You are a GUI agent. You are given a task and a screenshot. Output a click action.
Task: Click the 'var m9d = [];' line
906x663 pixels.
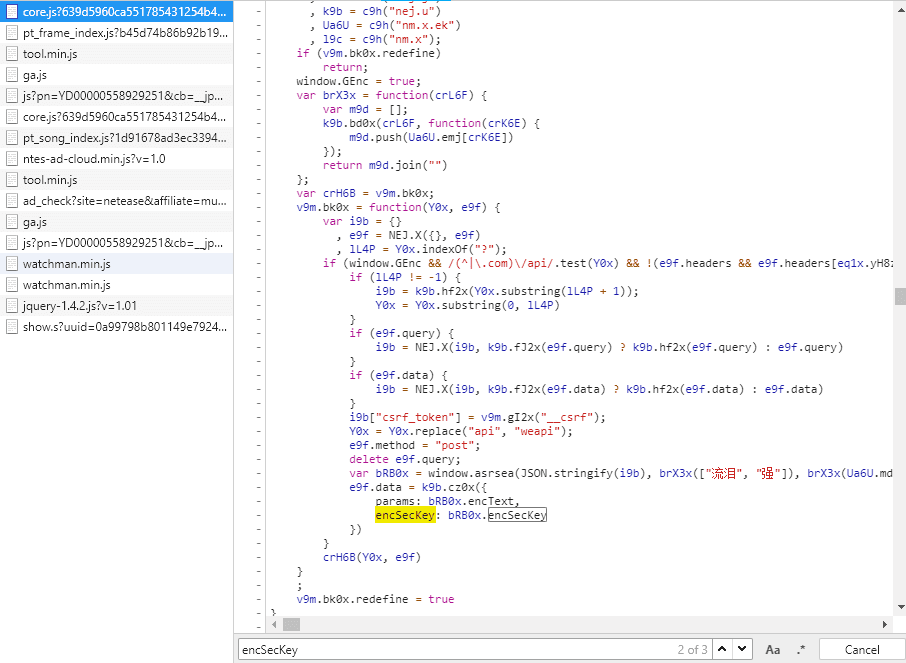tap(365, 109)
